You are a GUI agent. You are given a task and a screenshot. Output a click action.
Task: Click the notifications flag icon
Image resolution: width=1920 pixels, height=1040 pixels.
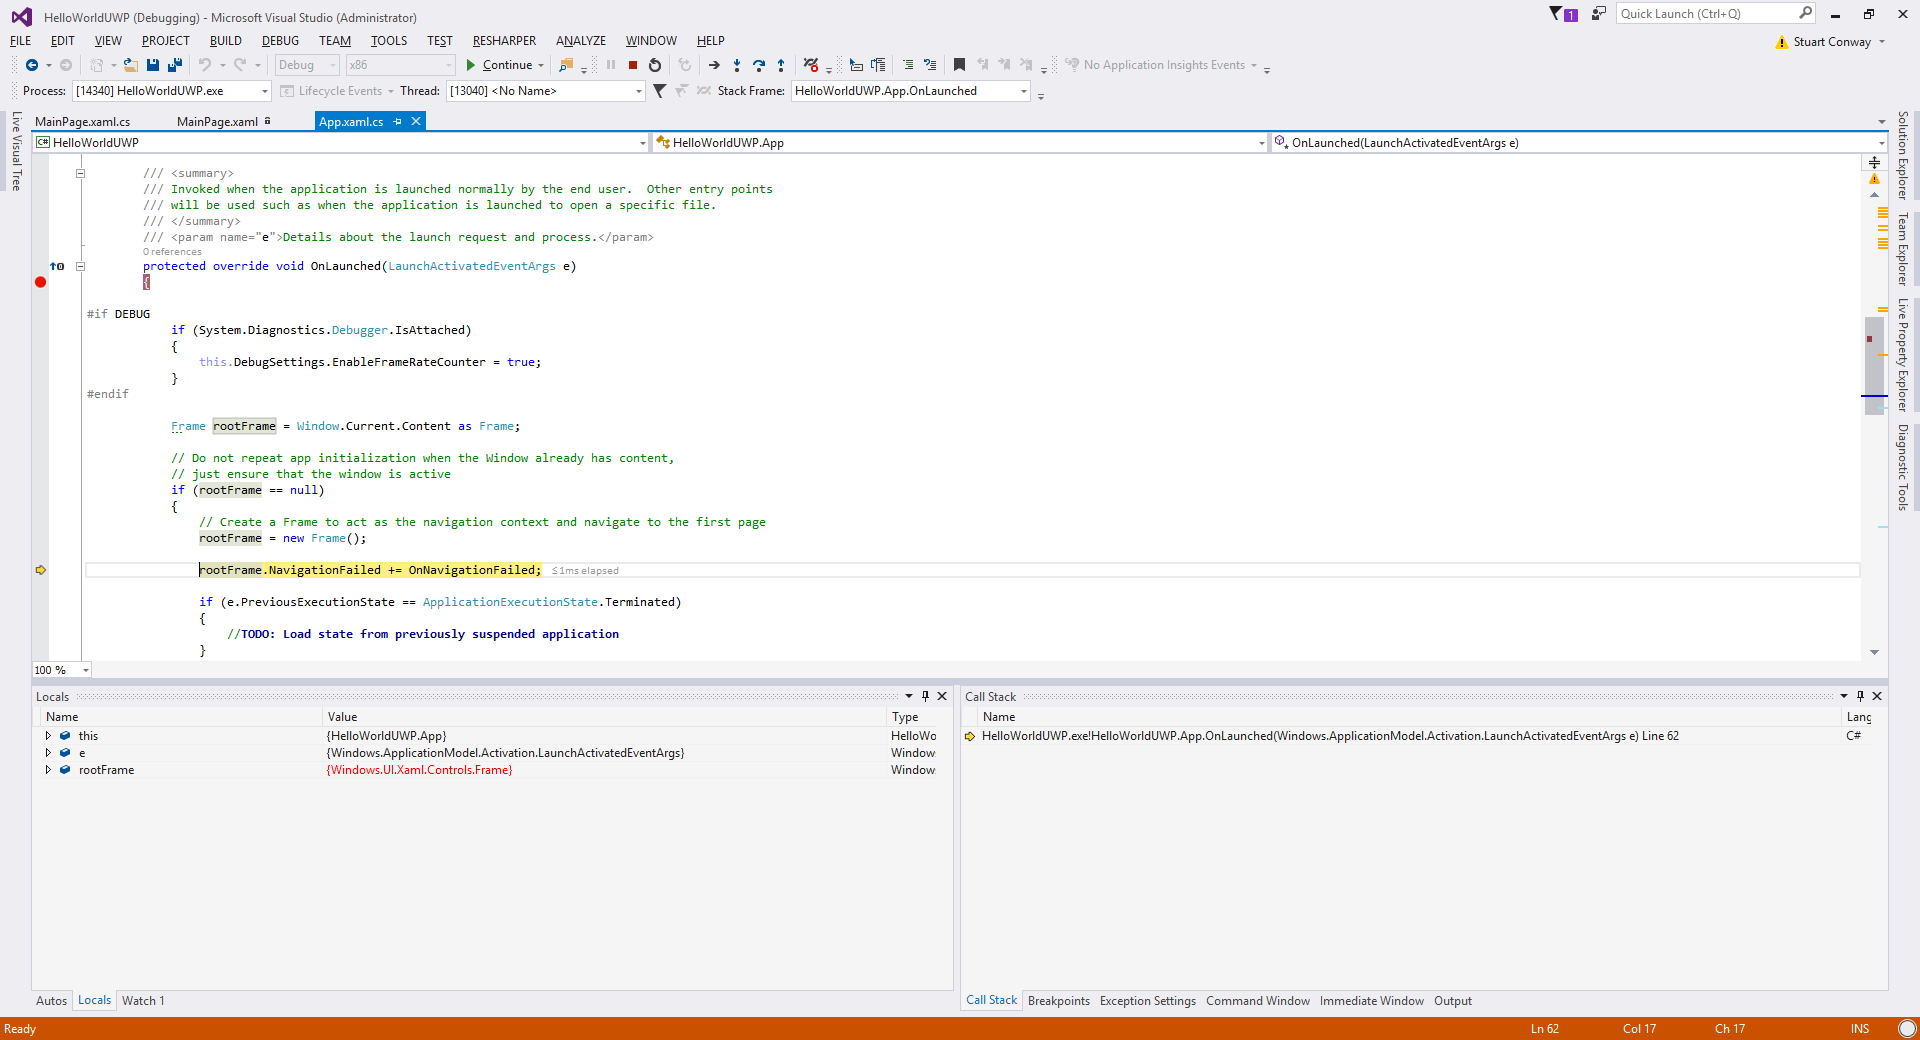tap(1562, 14)
